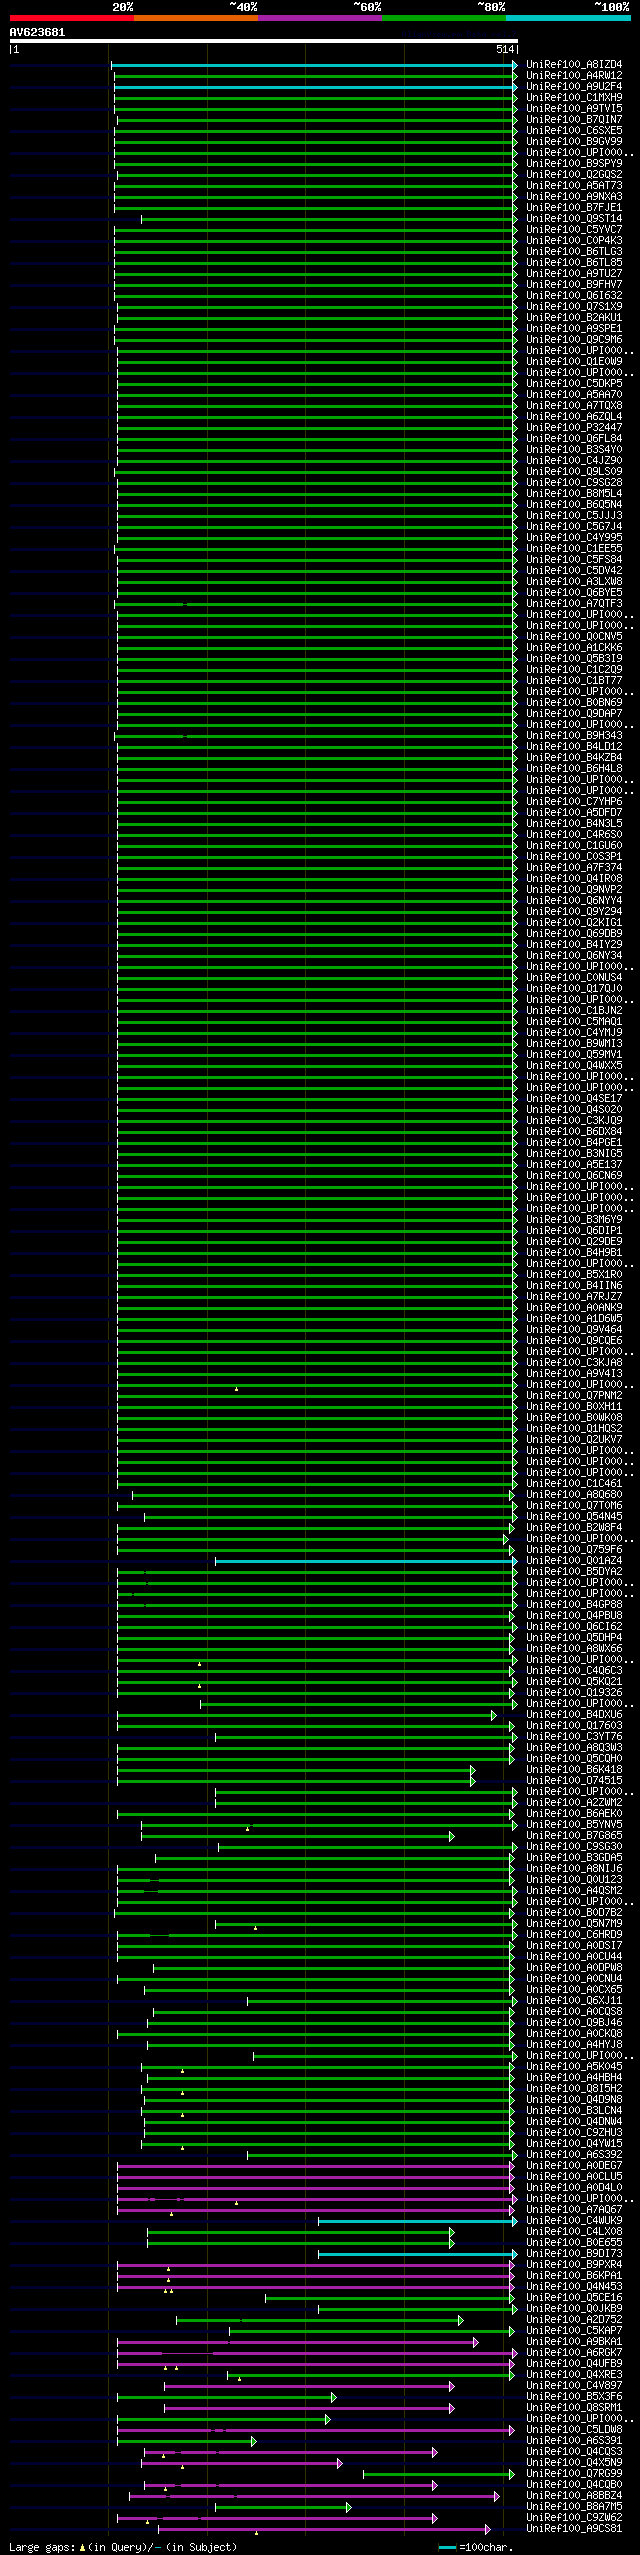Click the UniRef100_A8Q680 label
This screenshot has width=640, height=2555.
point(574,1495)
